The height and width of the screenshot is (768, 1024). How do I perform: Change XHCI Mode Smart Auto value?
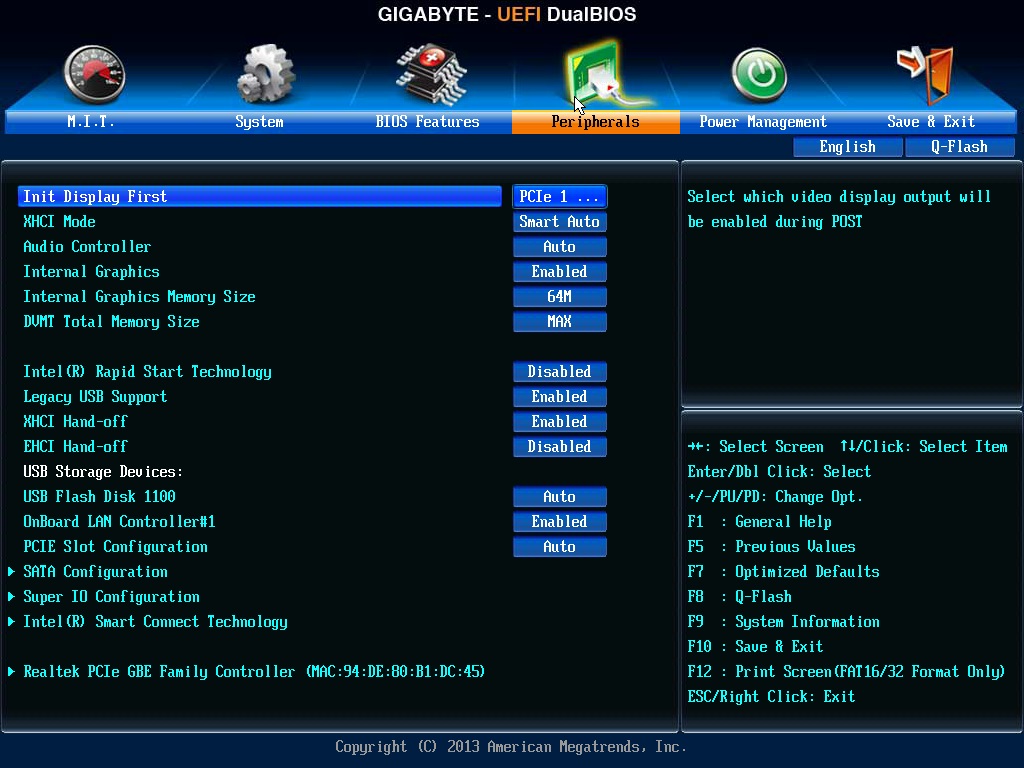click(560, 221)
